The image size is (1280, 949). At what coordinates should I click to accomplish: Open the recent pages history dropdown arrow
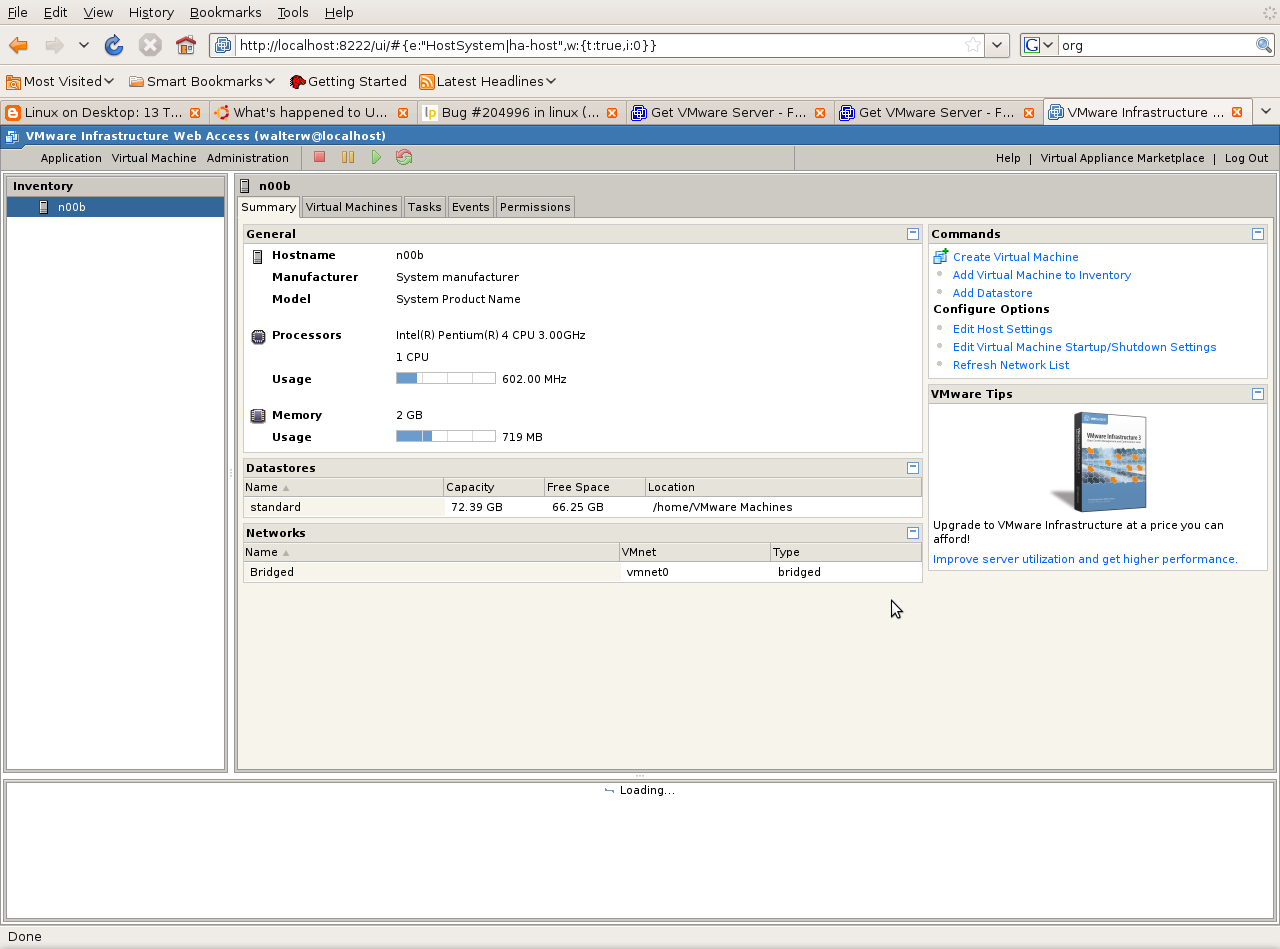(84, 45)
